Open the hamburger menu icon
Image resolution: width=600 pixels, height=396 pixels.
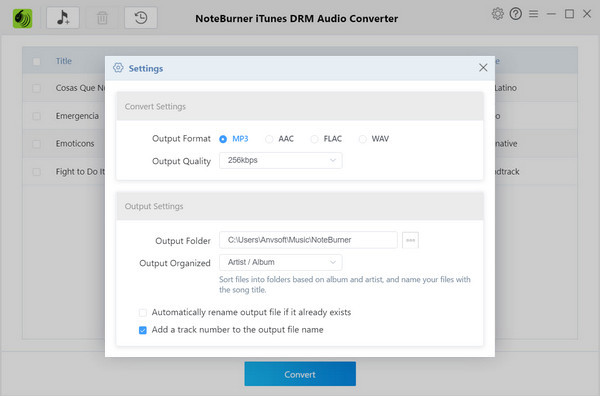point(533,14)
